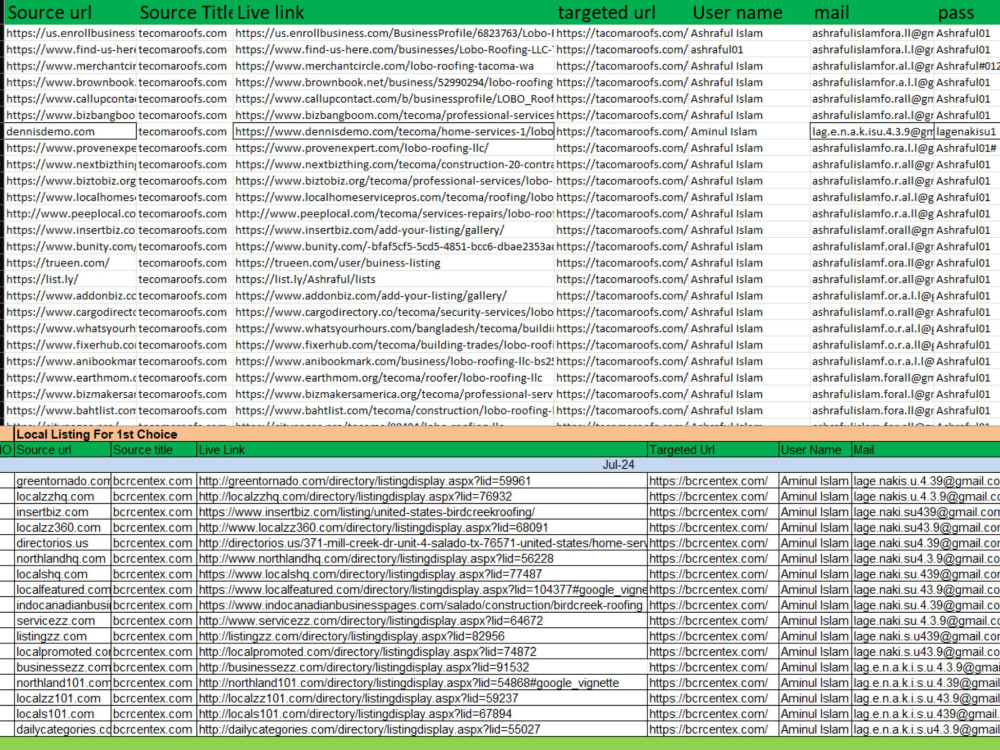Select the 'greentornado.com' source url cell
Viewport: 1000px width, 750px height.
(x=62, y=481)
